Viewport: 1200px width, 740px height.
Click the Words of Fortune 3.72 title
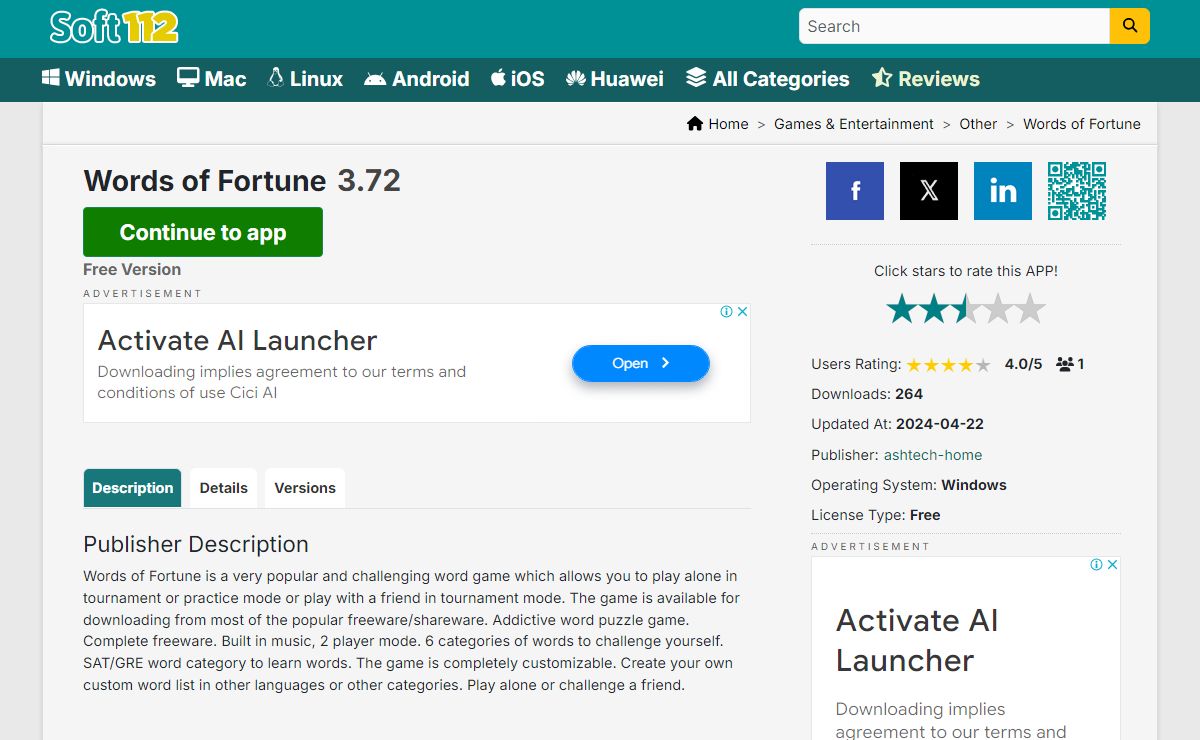[x=242, y=180]
